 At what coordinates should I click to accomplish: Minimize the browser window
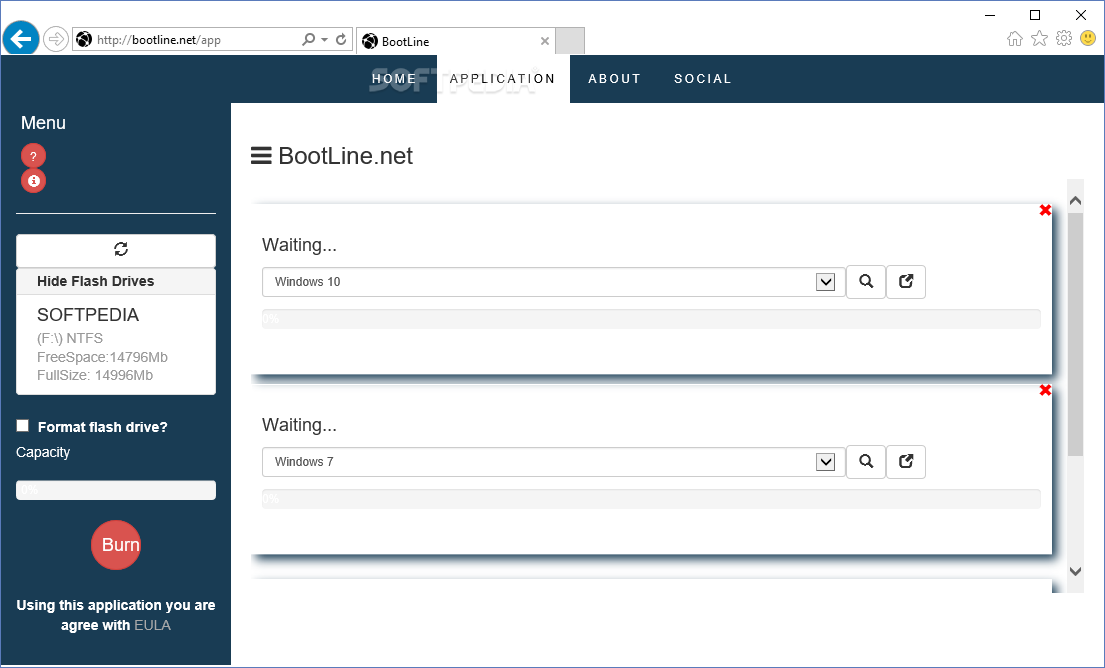click(x=990, y=15)
